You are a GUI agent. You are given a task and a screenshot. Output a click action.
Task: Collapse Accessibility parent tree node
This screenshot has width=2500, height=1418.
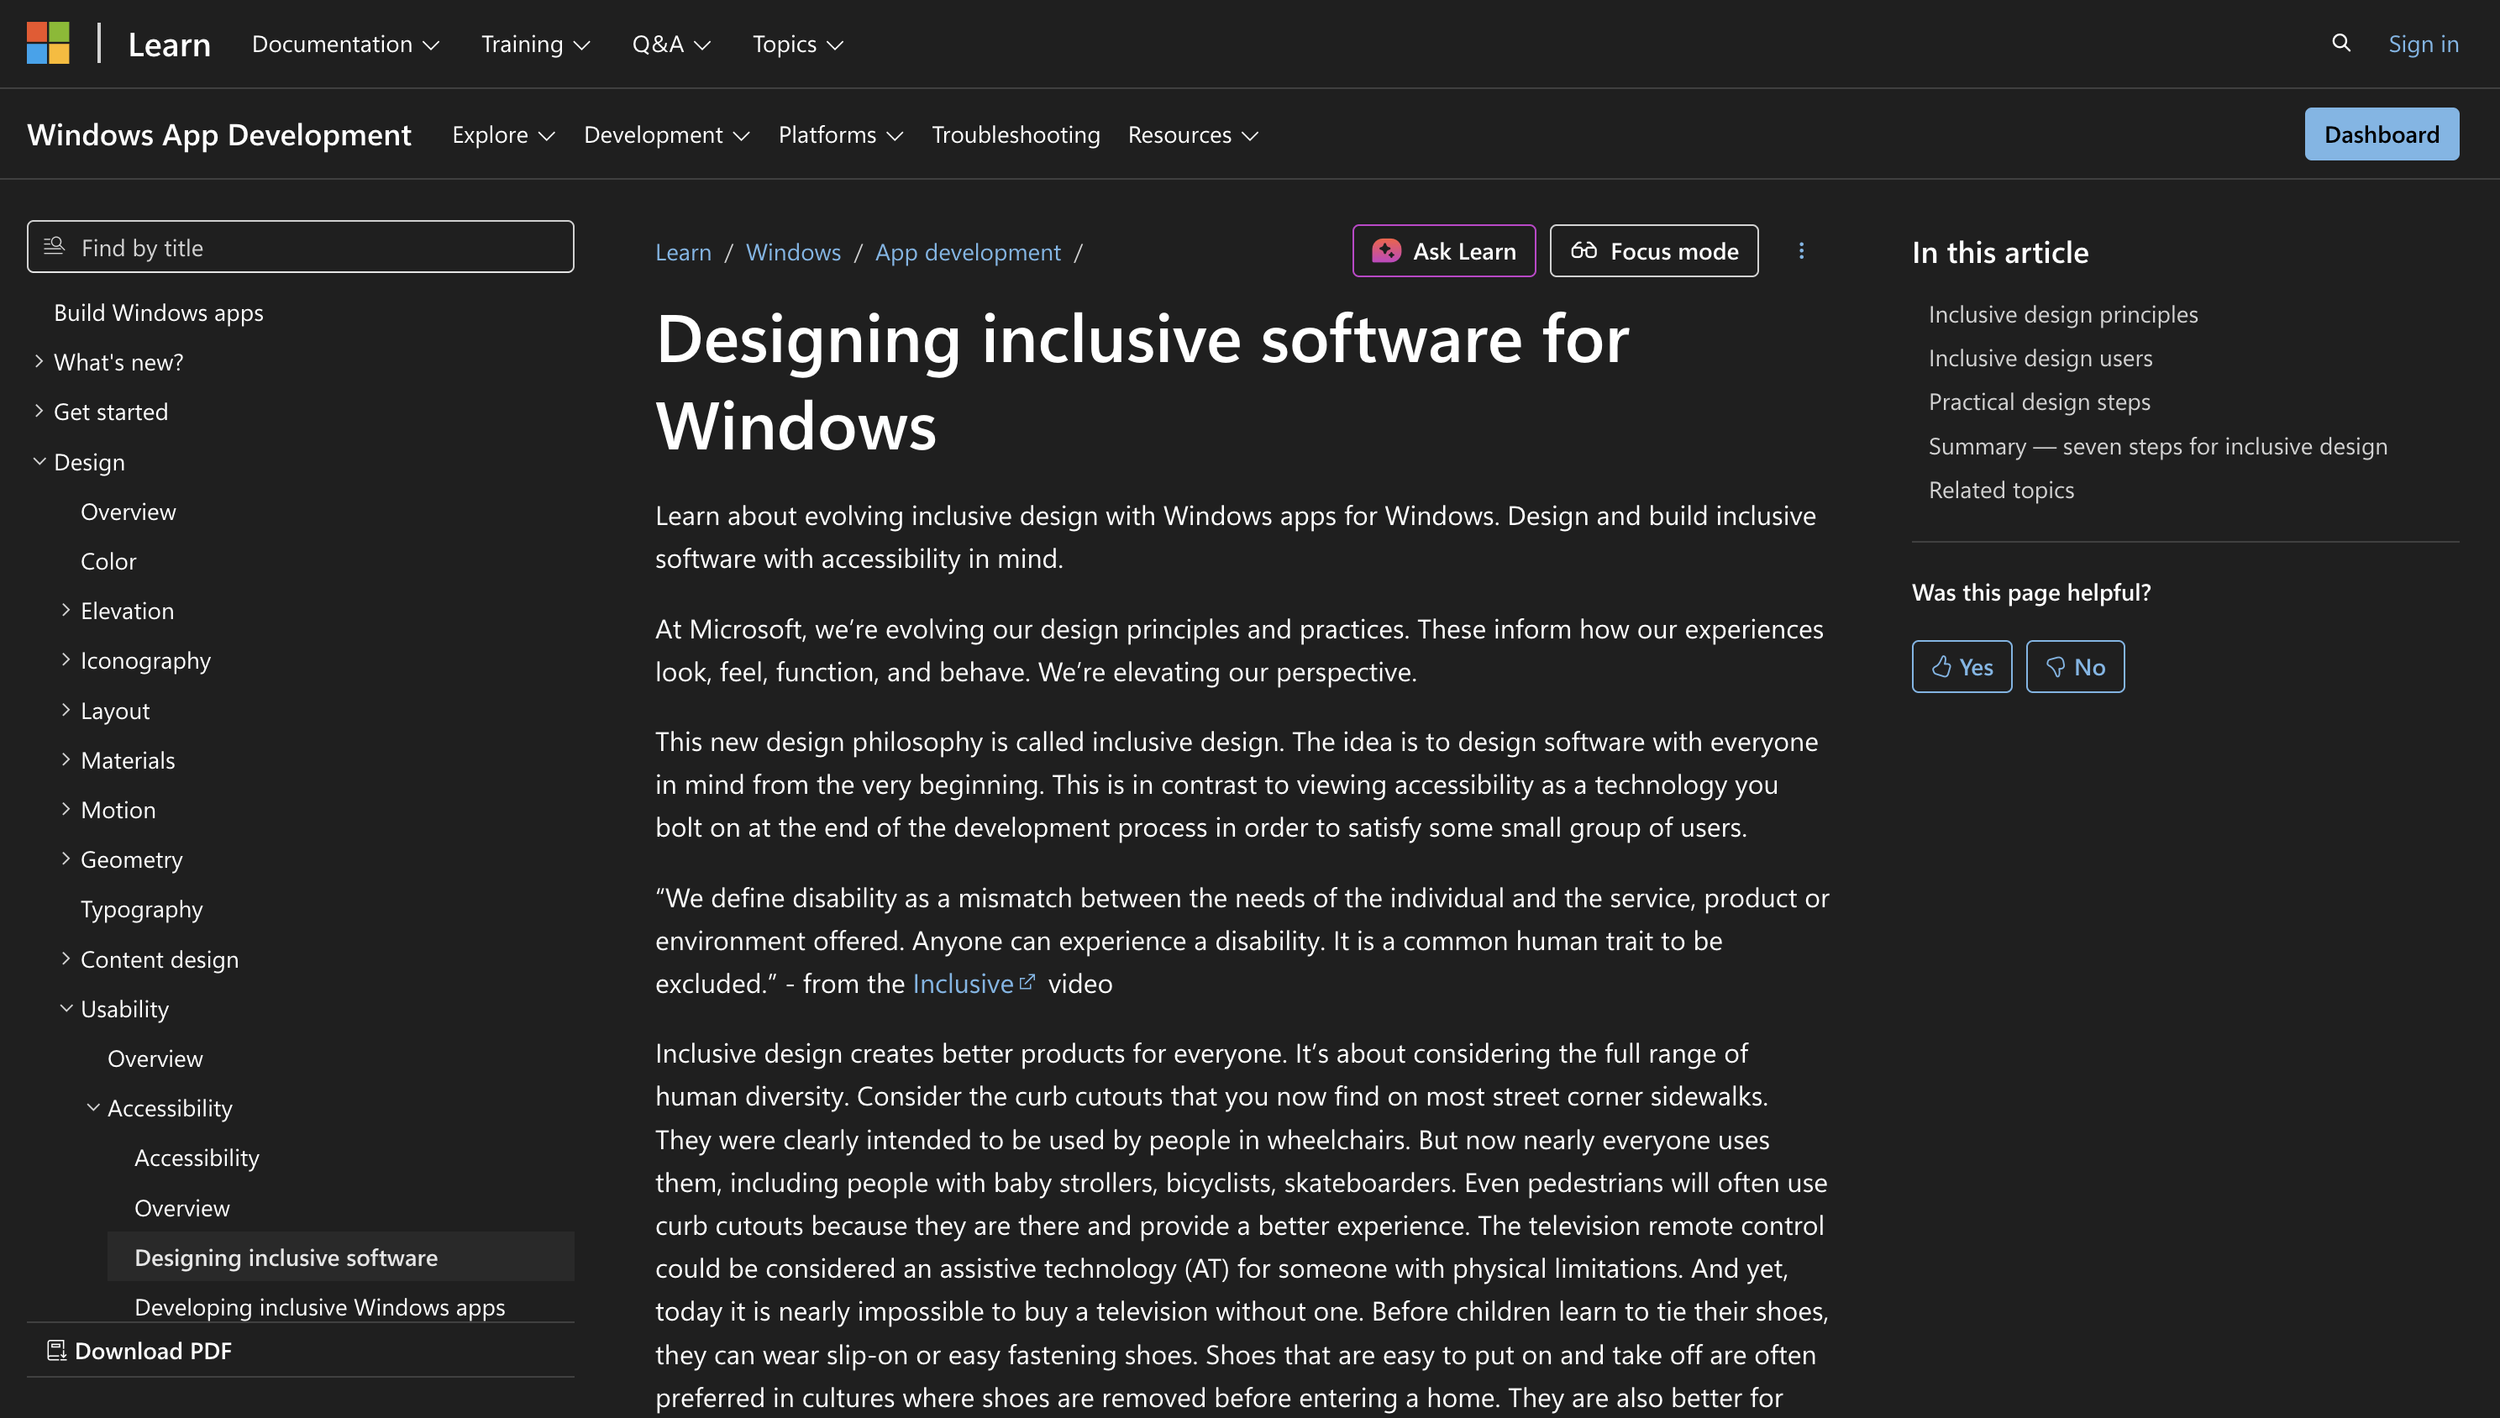coord(92,1108)
